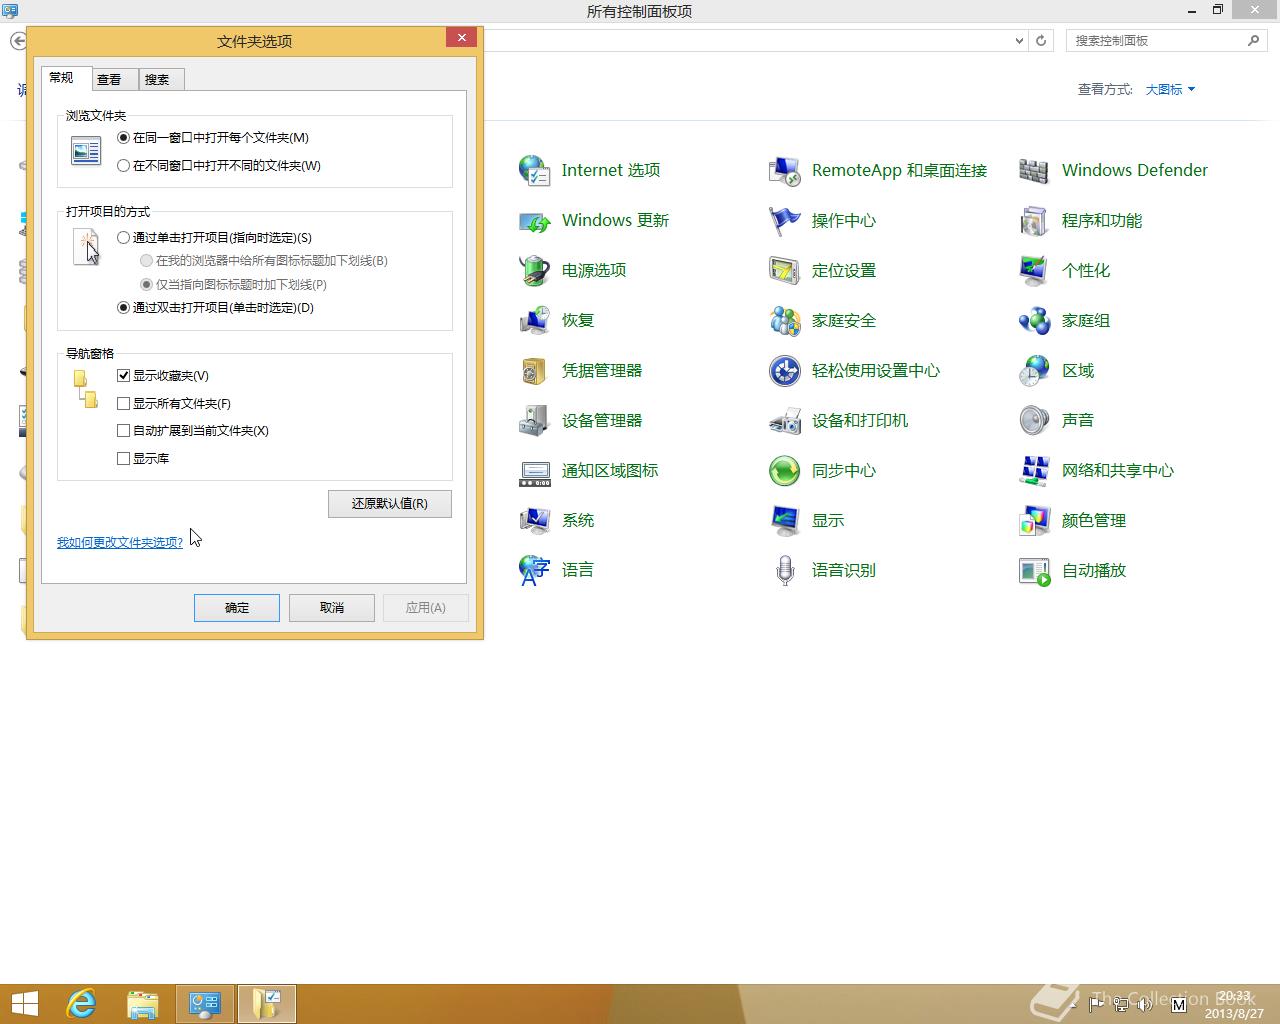
Task: Open Windows 更新 icon
Action: (534, 220)
